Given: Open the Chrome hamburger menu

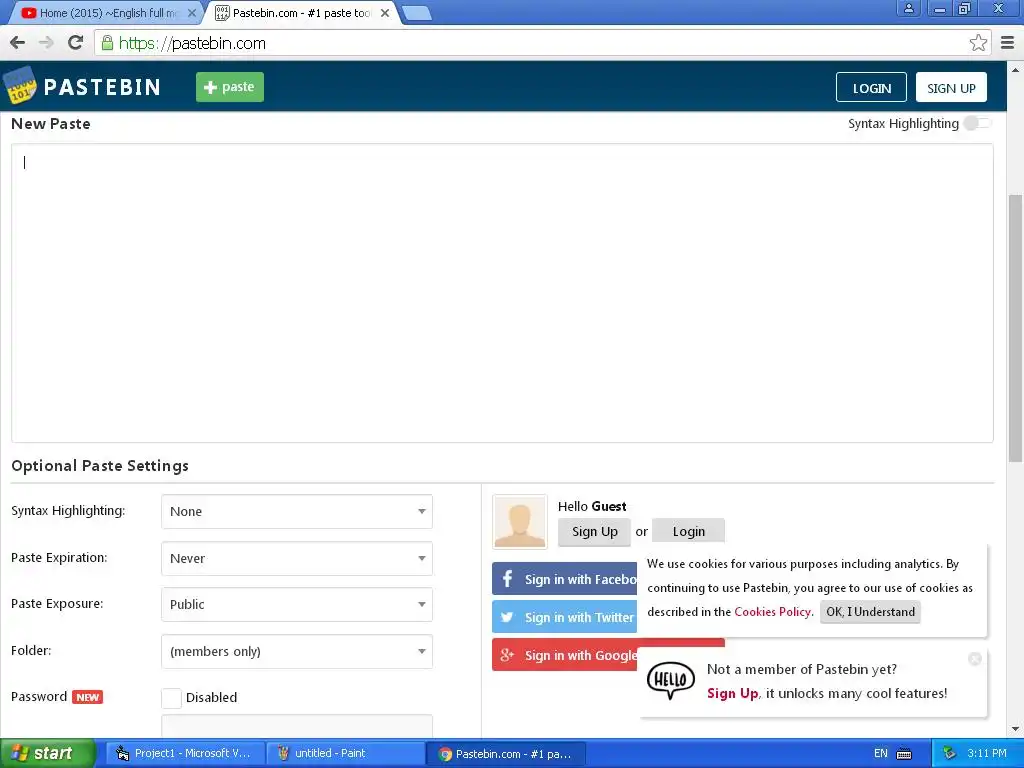Looking at the screenshot, I should coord(1007,43).
